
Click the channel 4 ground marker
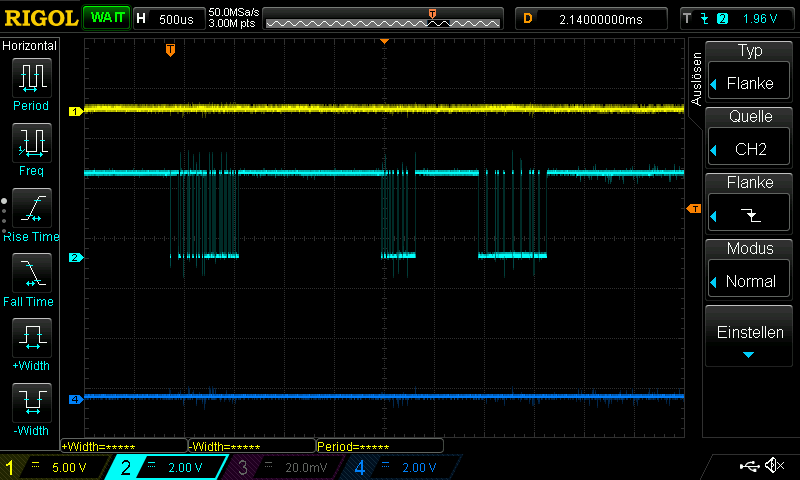[76, 399]
